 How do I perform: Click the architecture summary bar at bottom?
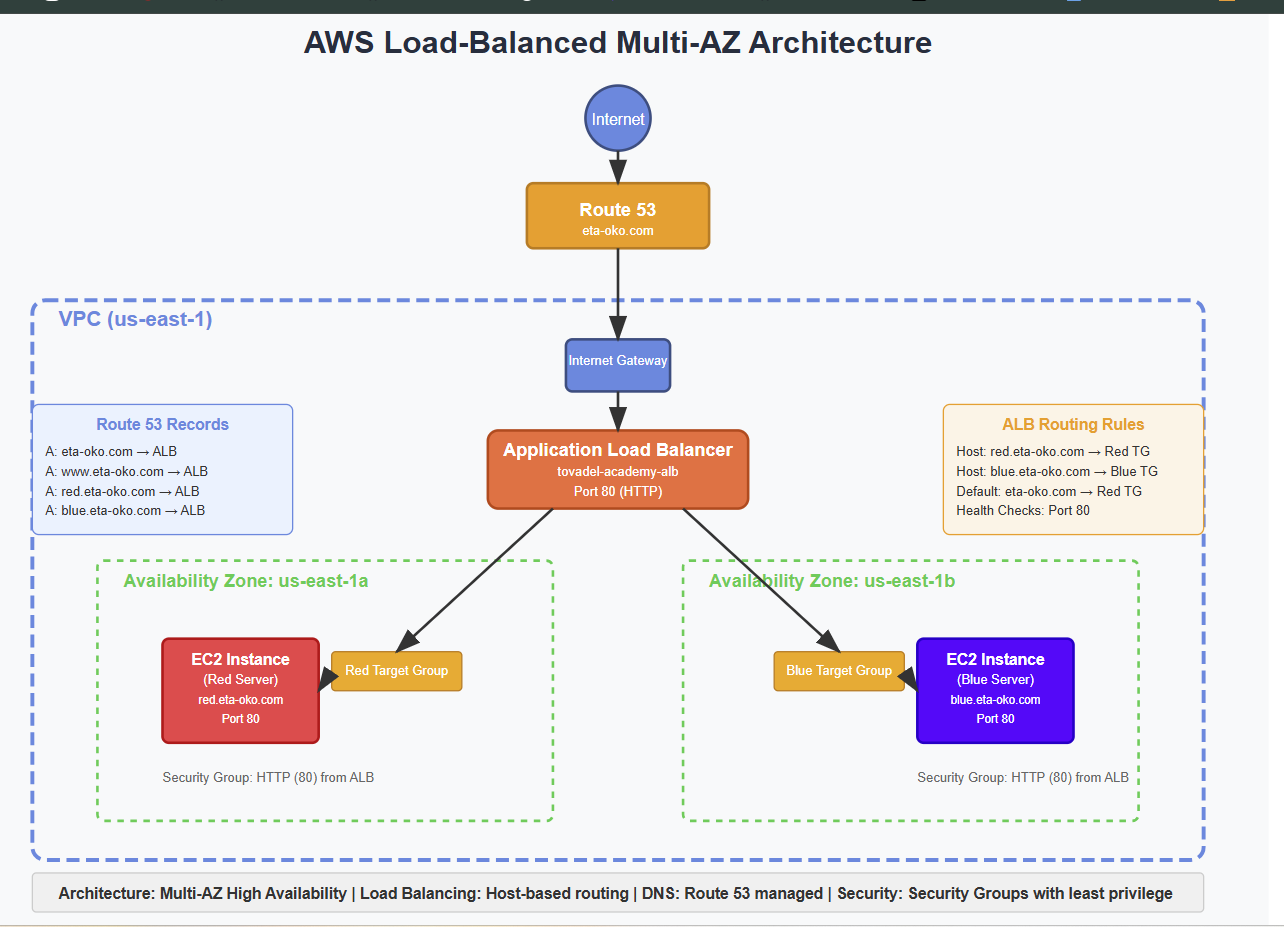(x=617, y=893)
